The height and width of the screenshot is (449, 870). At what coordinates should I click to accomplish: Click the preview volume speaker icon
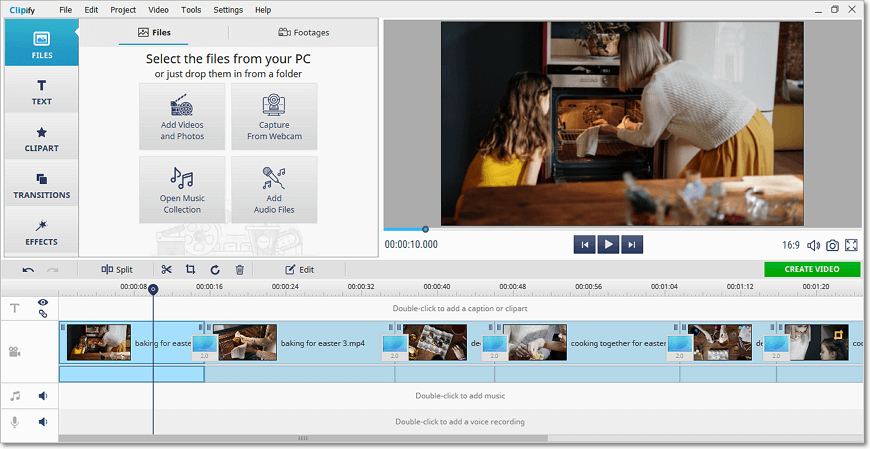[813, 245]
